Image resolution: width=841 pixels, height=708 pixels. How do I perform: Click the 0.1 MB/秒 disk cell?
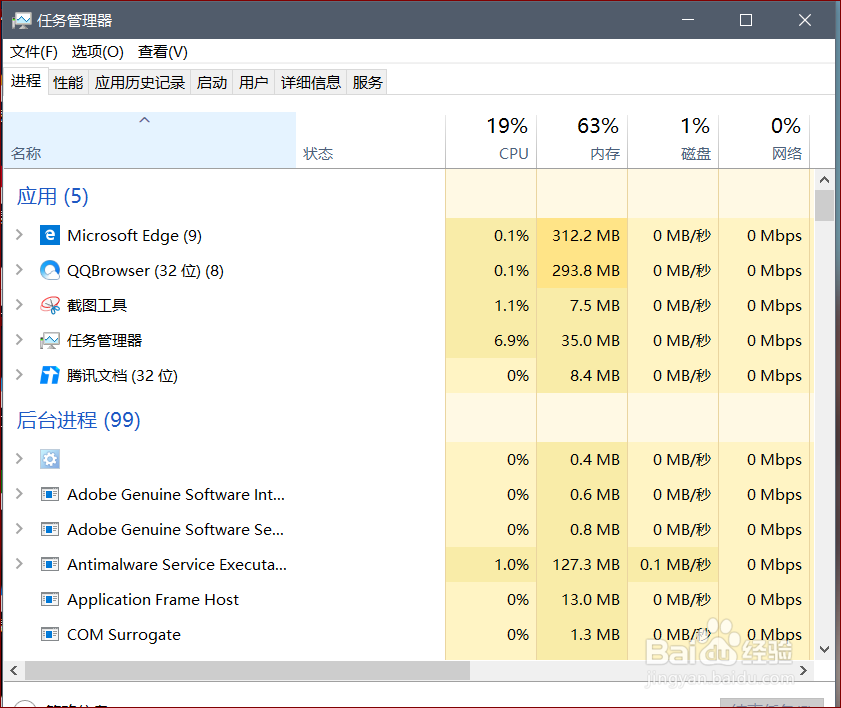pyautogui.click(x=675, y=564)
